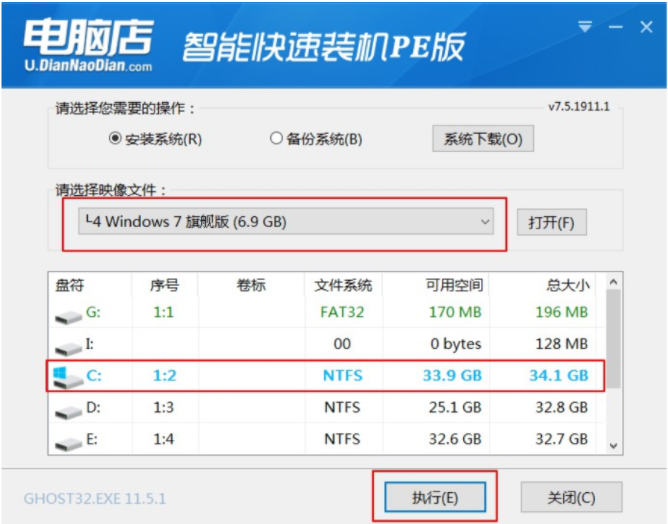Select the NTFS cell in D: row
Viewport: 668px width, 524px height.
(342, 407)
